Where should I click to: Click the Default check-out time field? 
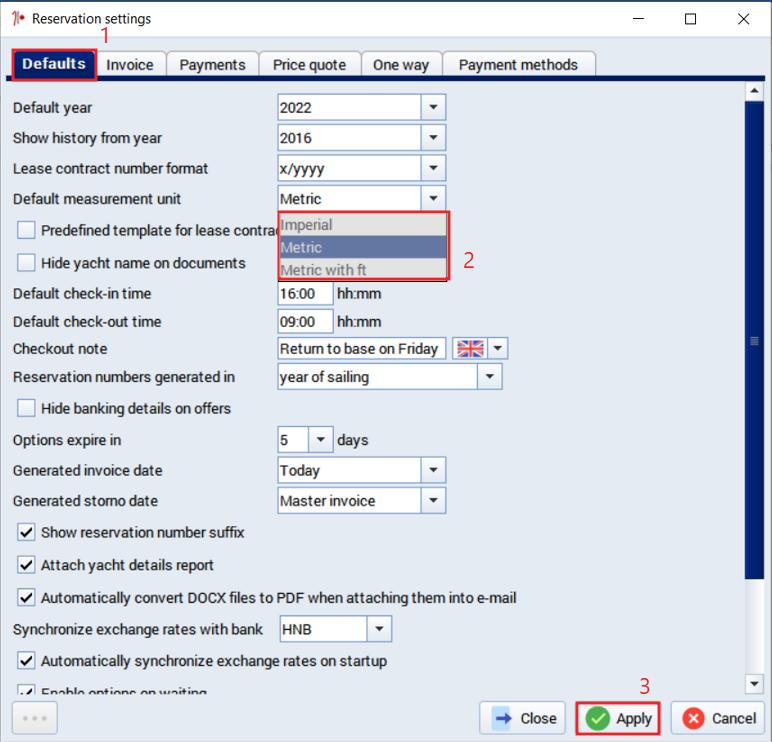pyautogui.click(x=305, y=322)
